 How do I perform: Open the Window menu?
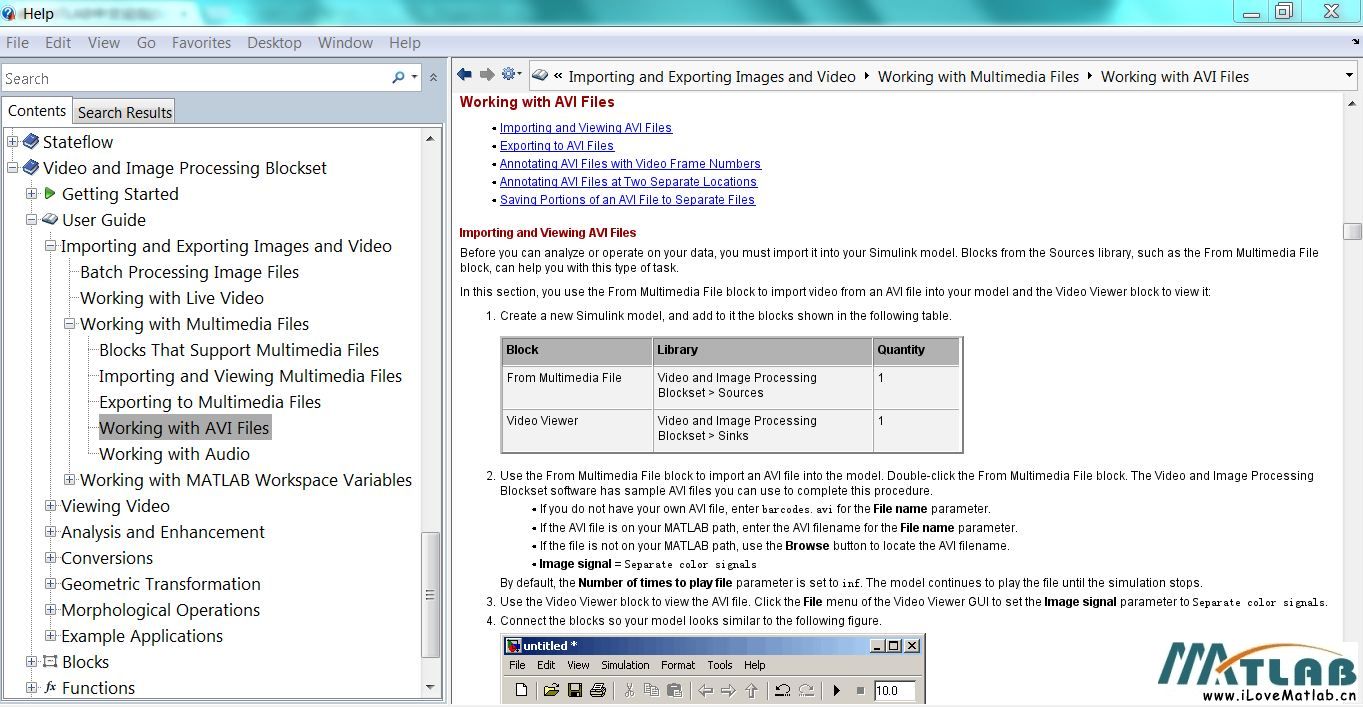point(345,43)
